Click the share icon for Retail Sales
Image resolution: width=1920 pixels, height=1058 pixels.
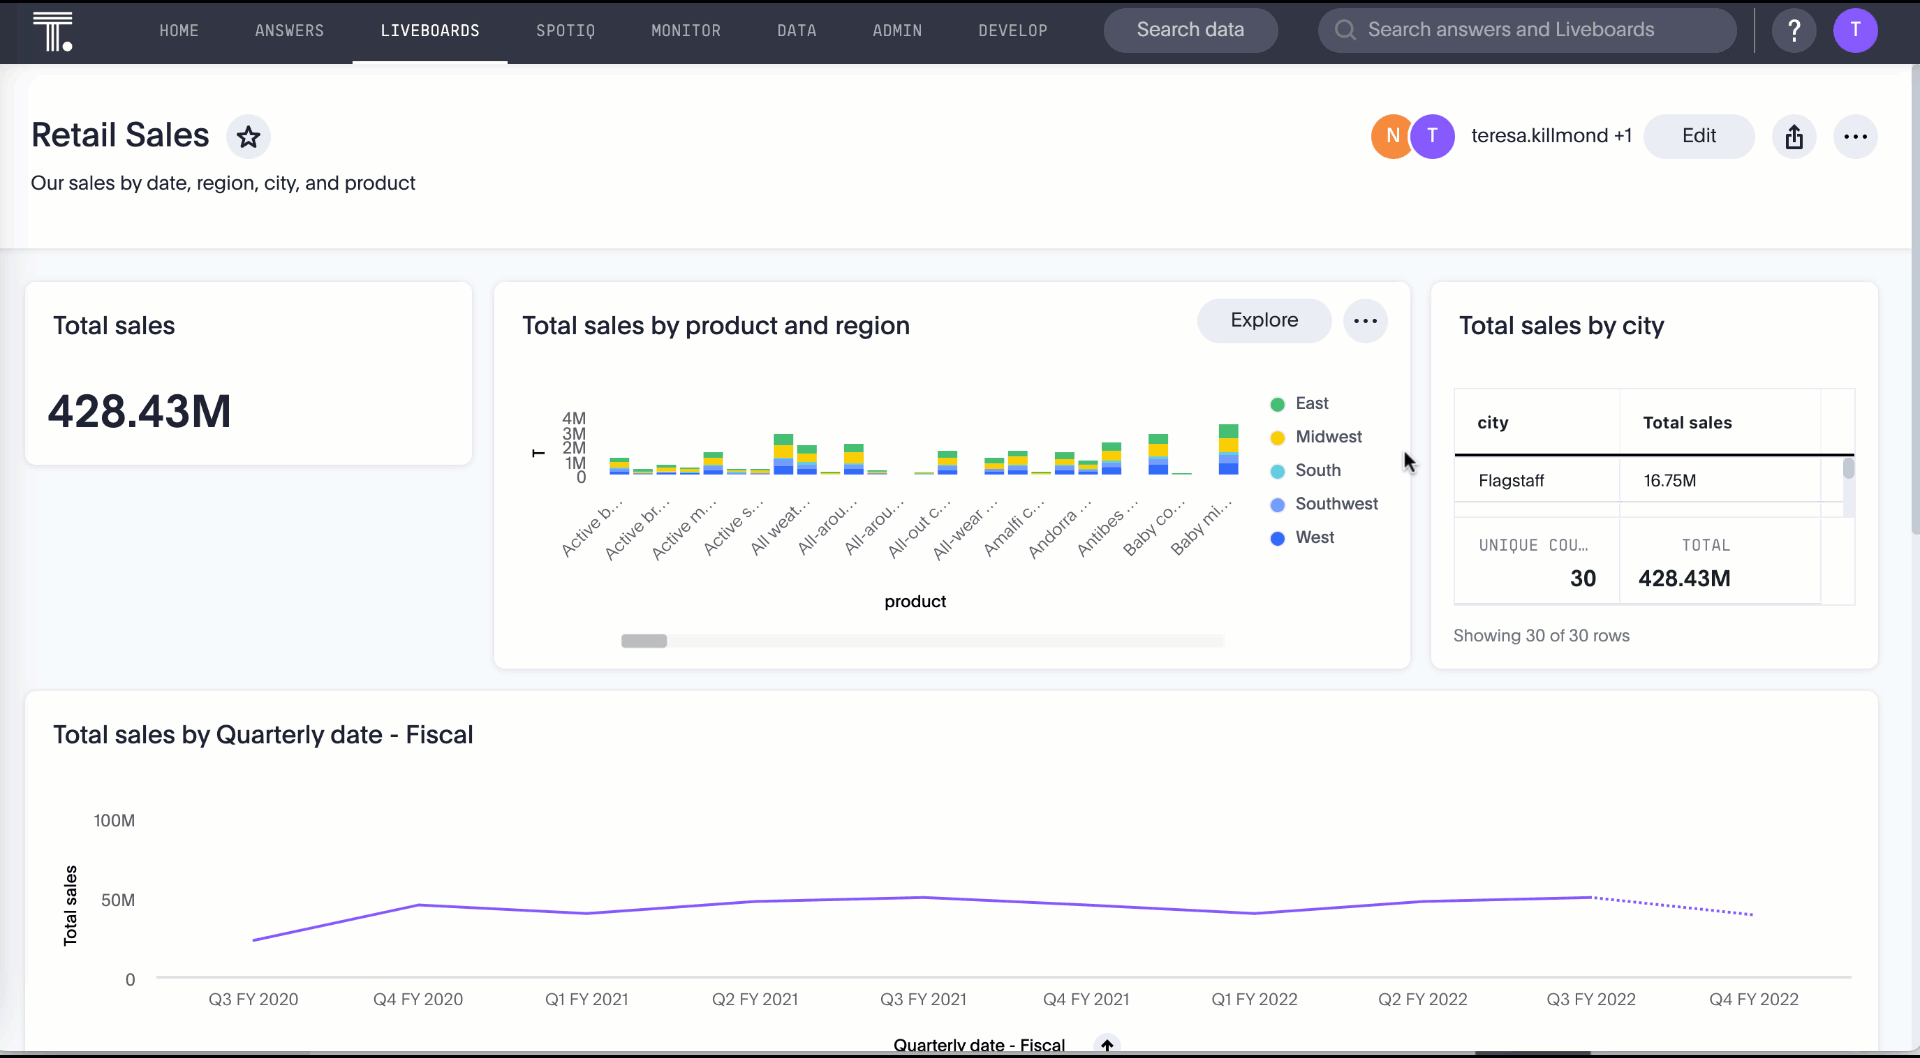click(1794, 136)
